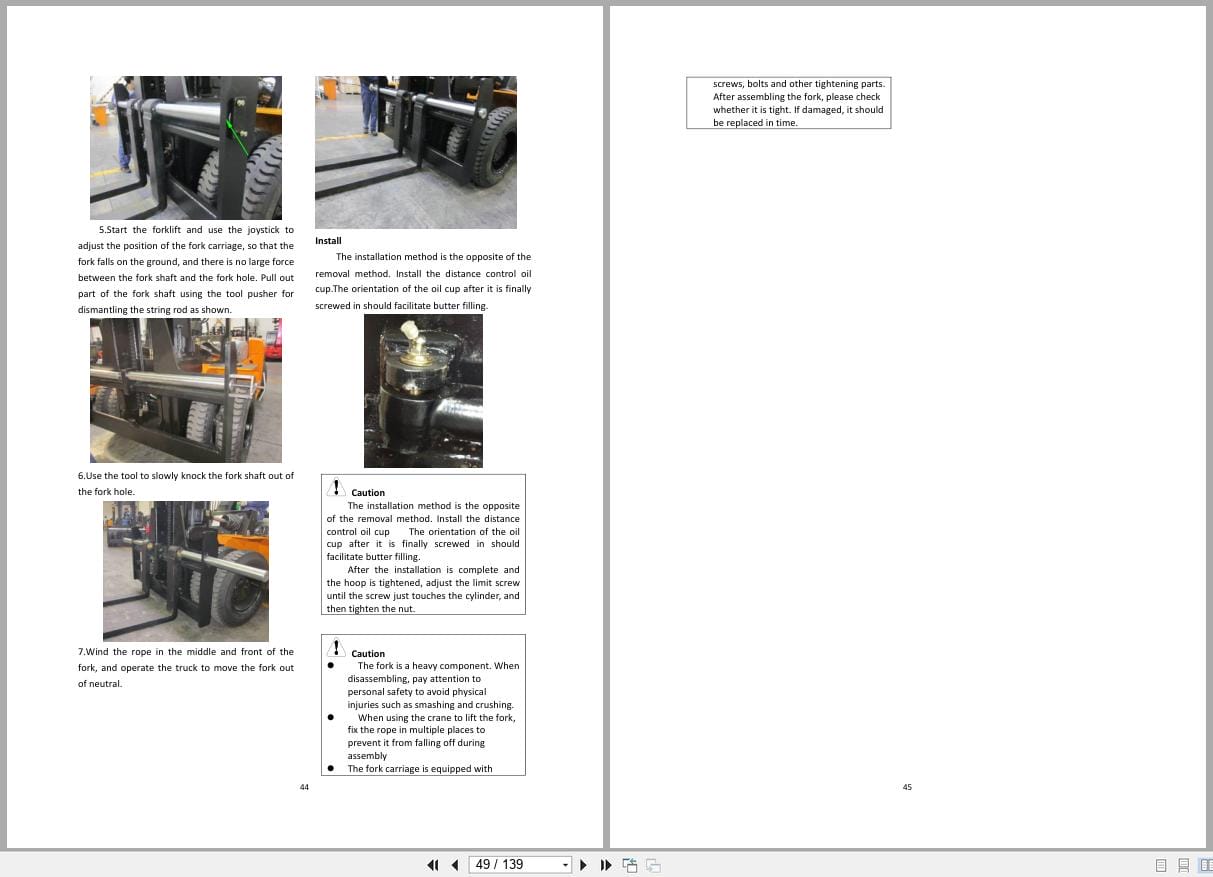
Task: Click the oil cup close-up photo
Action: click(x=423, y=390)
